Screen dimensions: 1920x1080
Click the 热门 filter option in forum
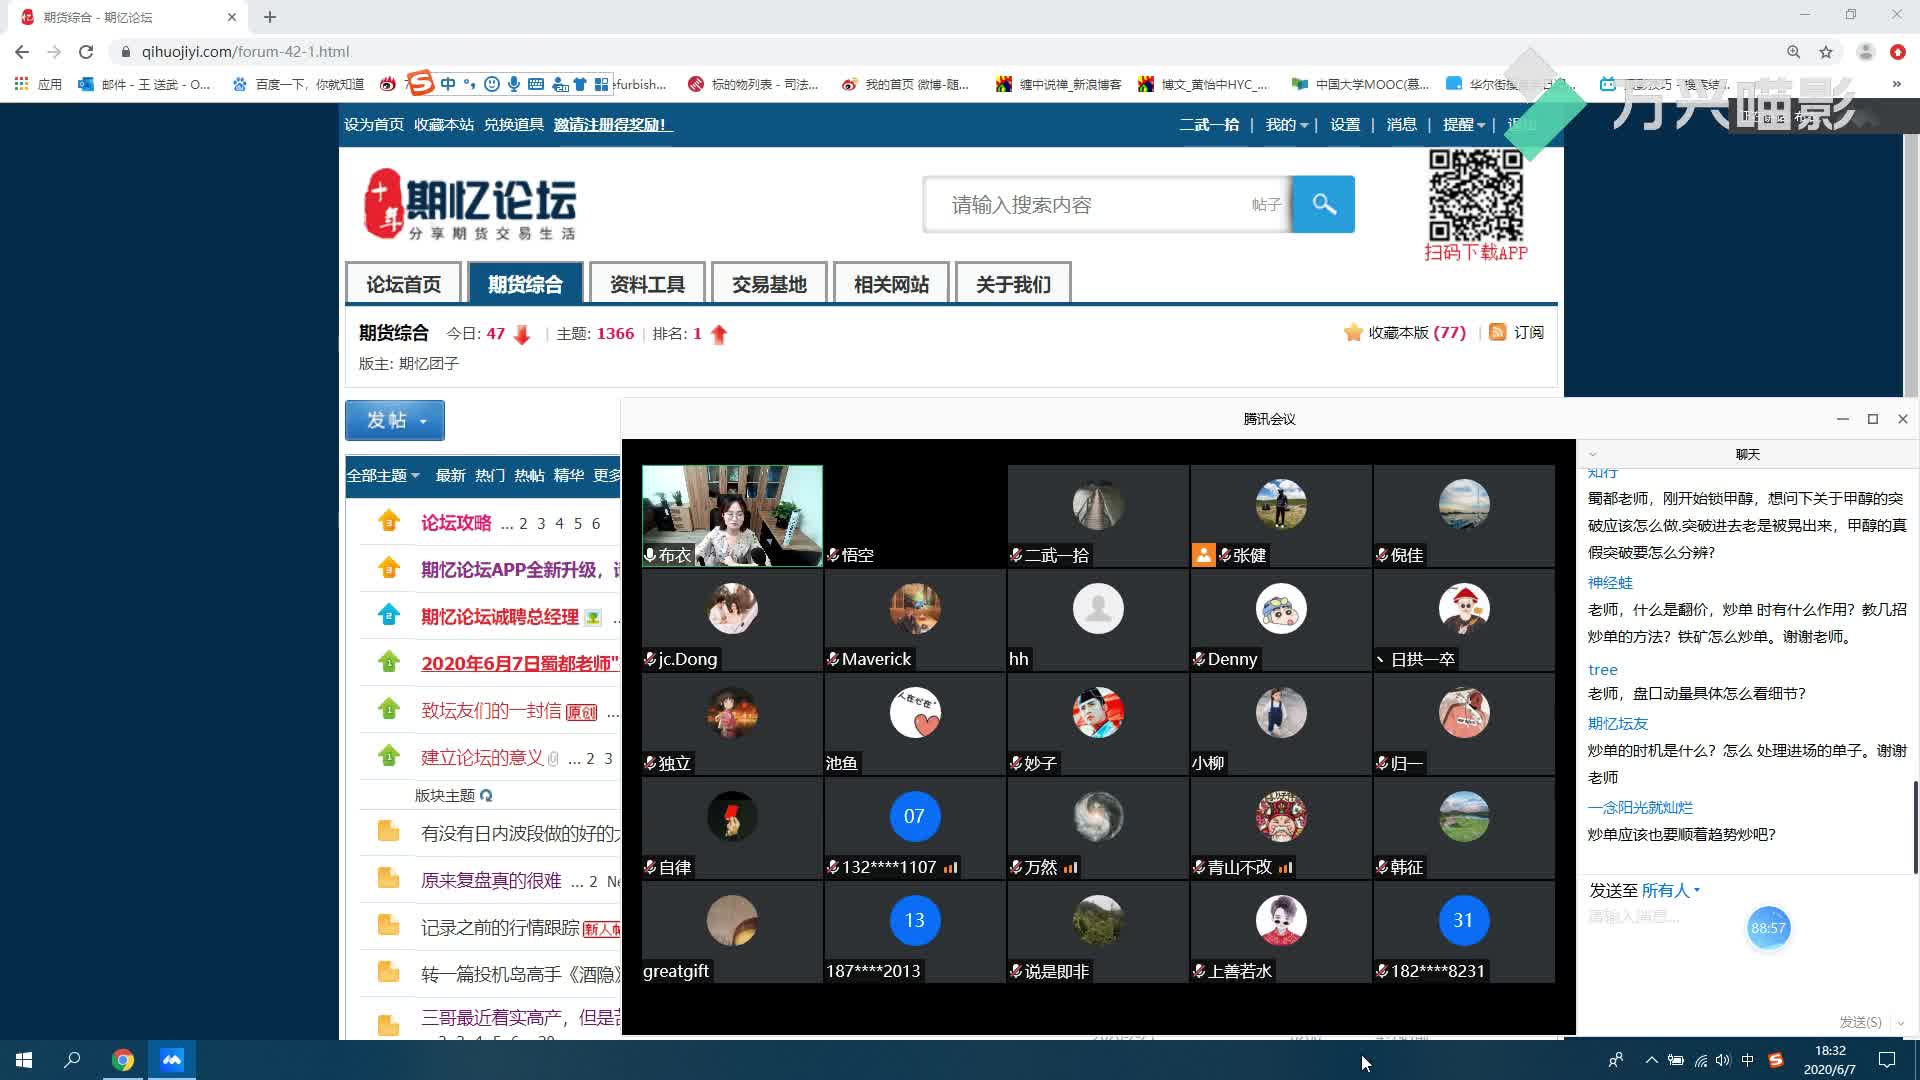pyautogui.click(x=491, y=475)
